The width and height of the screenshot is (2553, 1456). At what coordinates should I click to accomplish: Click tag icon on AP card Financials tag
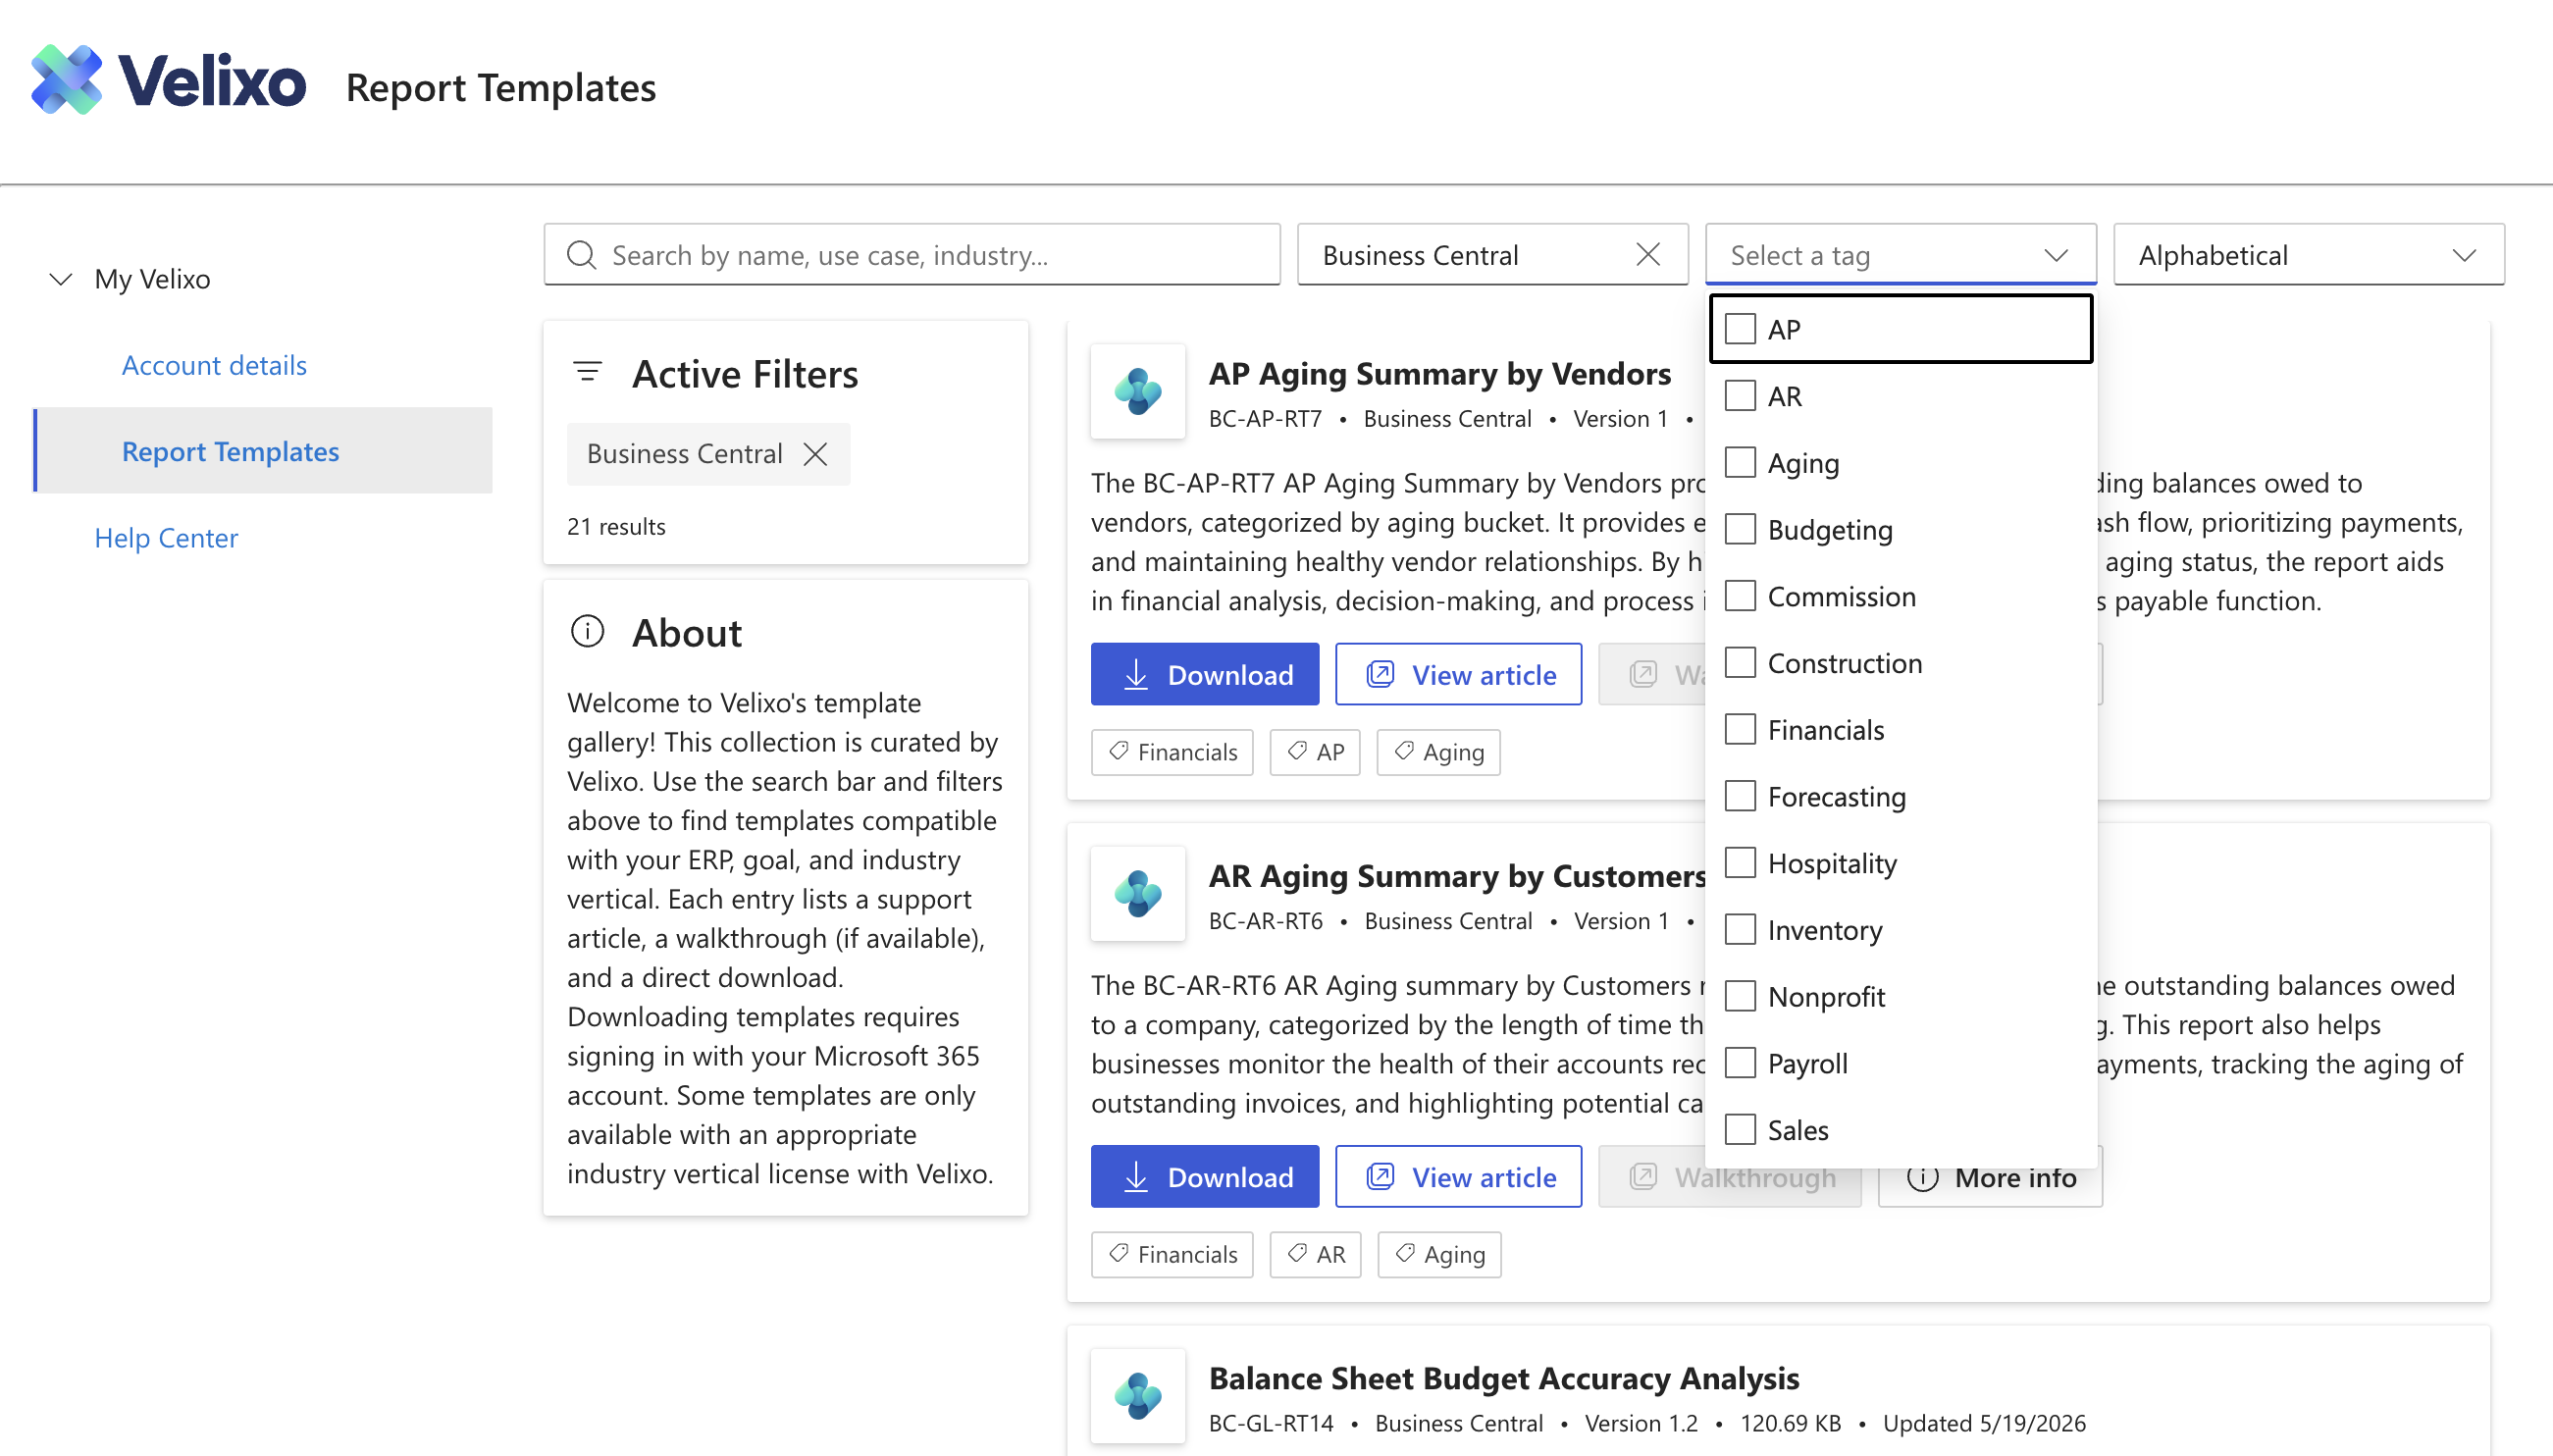click(1119, 751)
